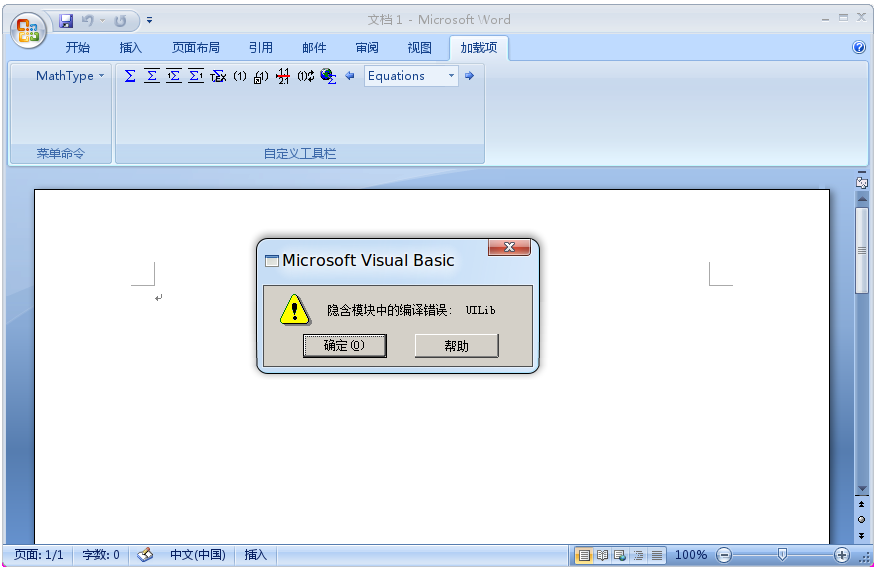Viewport: 876px width, 568px height.
Task: Save document with quick access floppy icon
Action: click(66, 21)
